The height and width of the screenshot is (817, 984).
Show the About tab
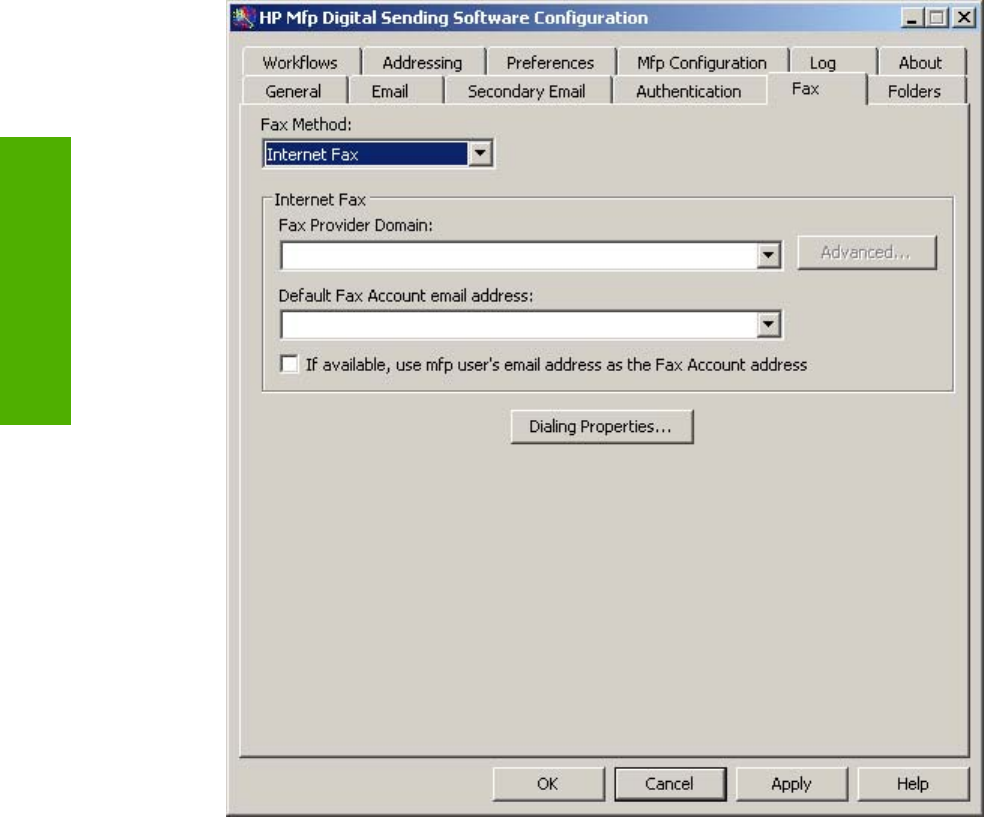920,63
